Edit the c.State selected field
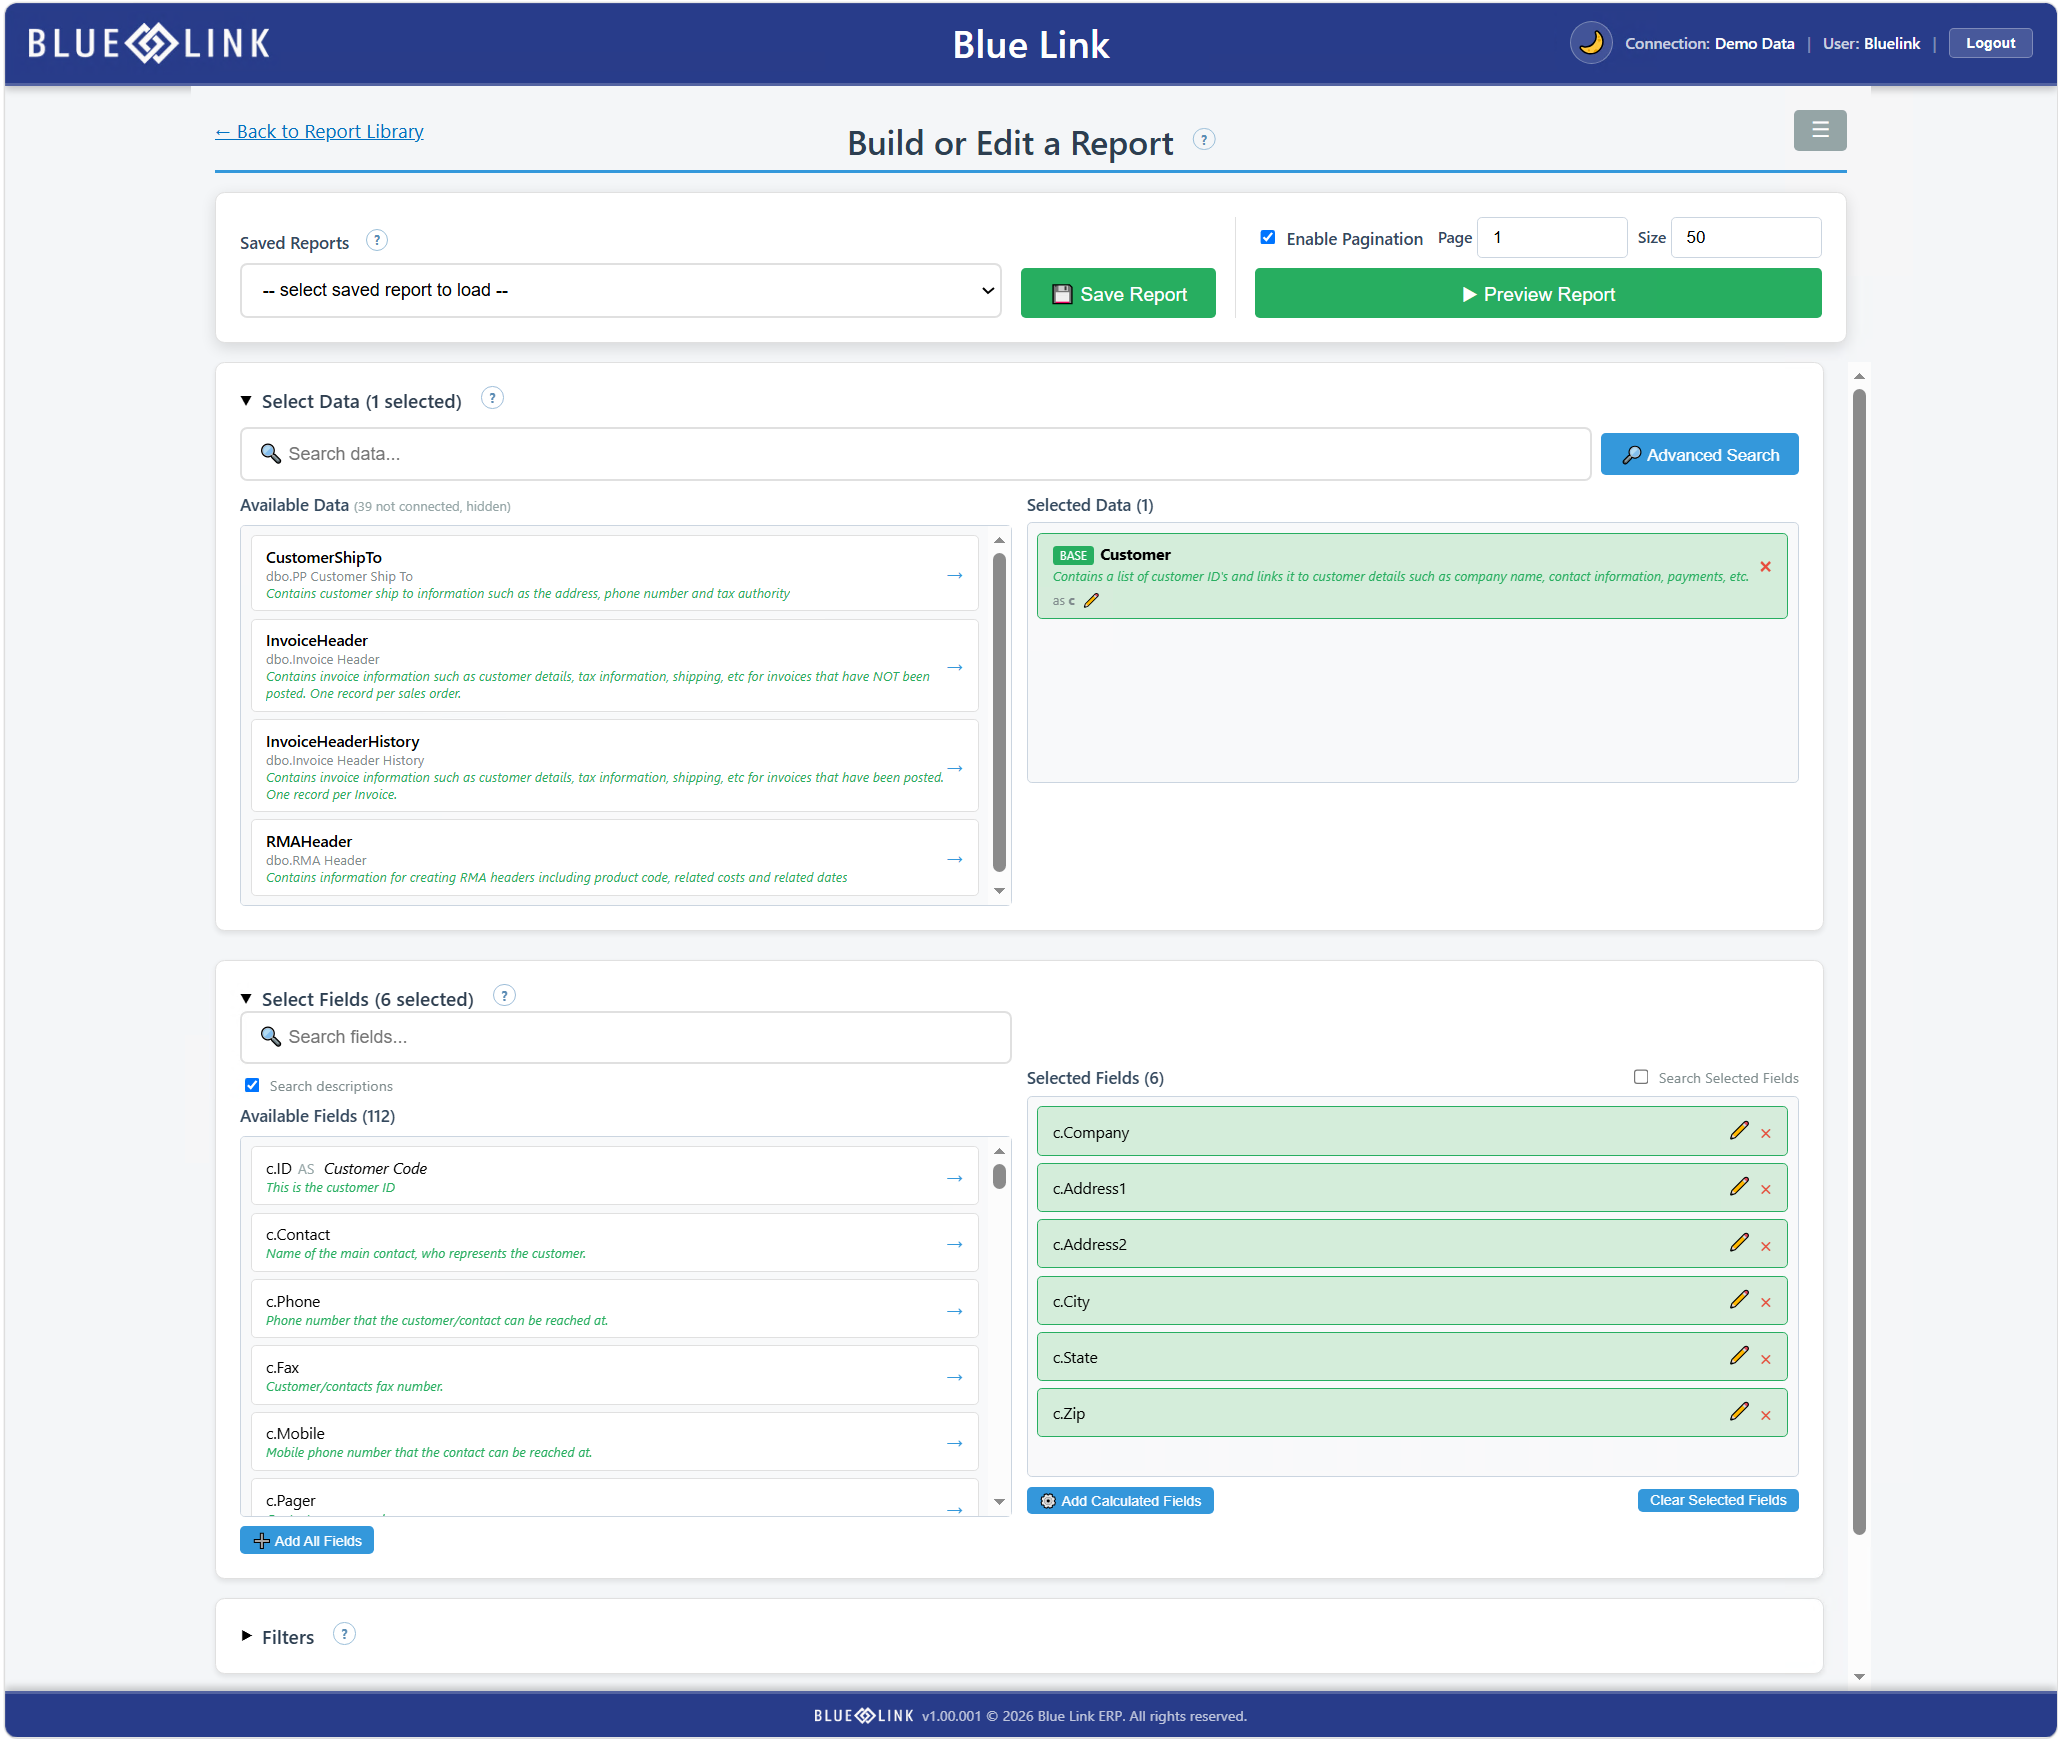 [x=1739, y=1355]
